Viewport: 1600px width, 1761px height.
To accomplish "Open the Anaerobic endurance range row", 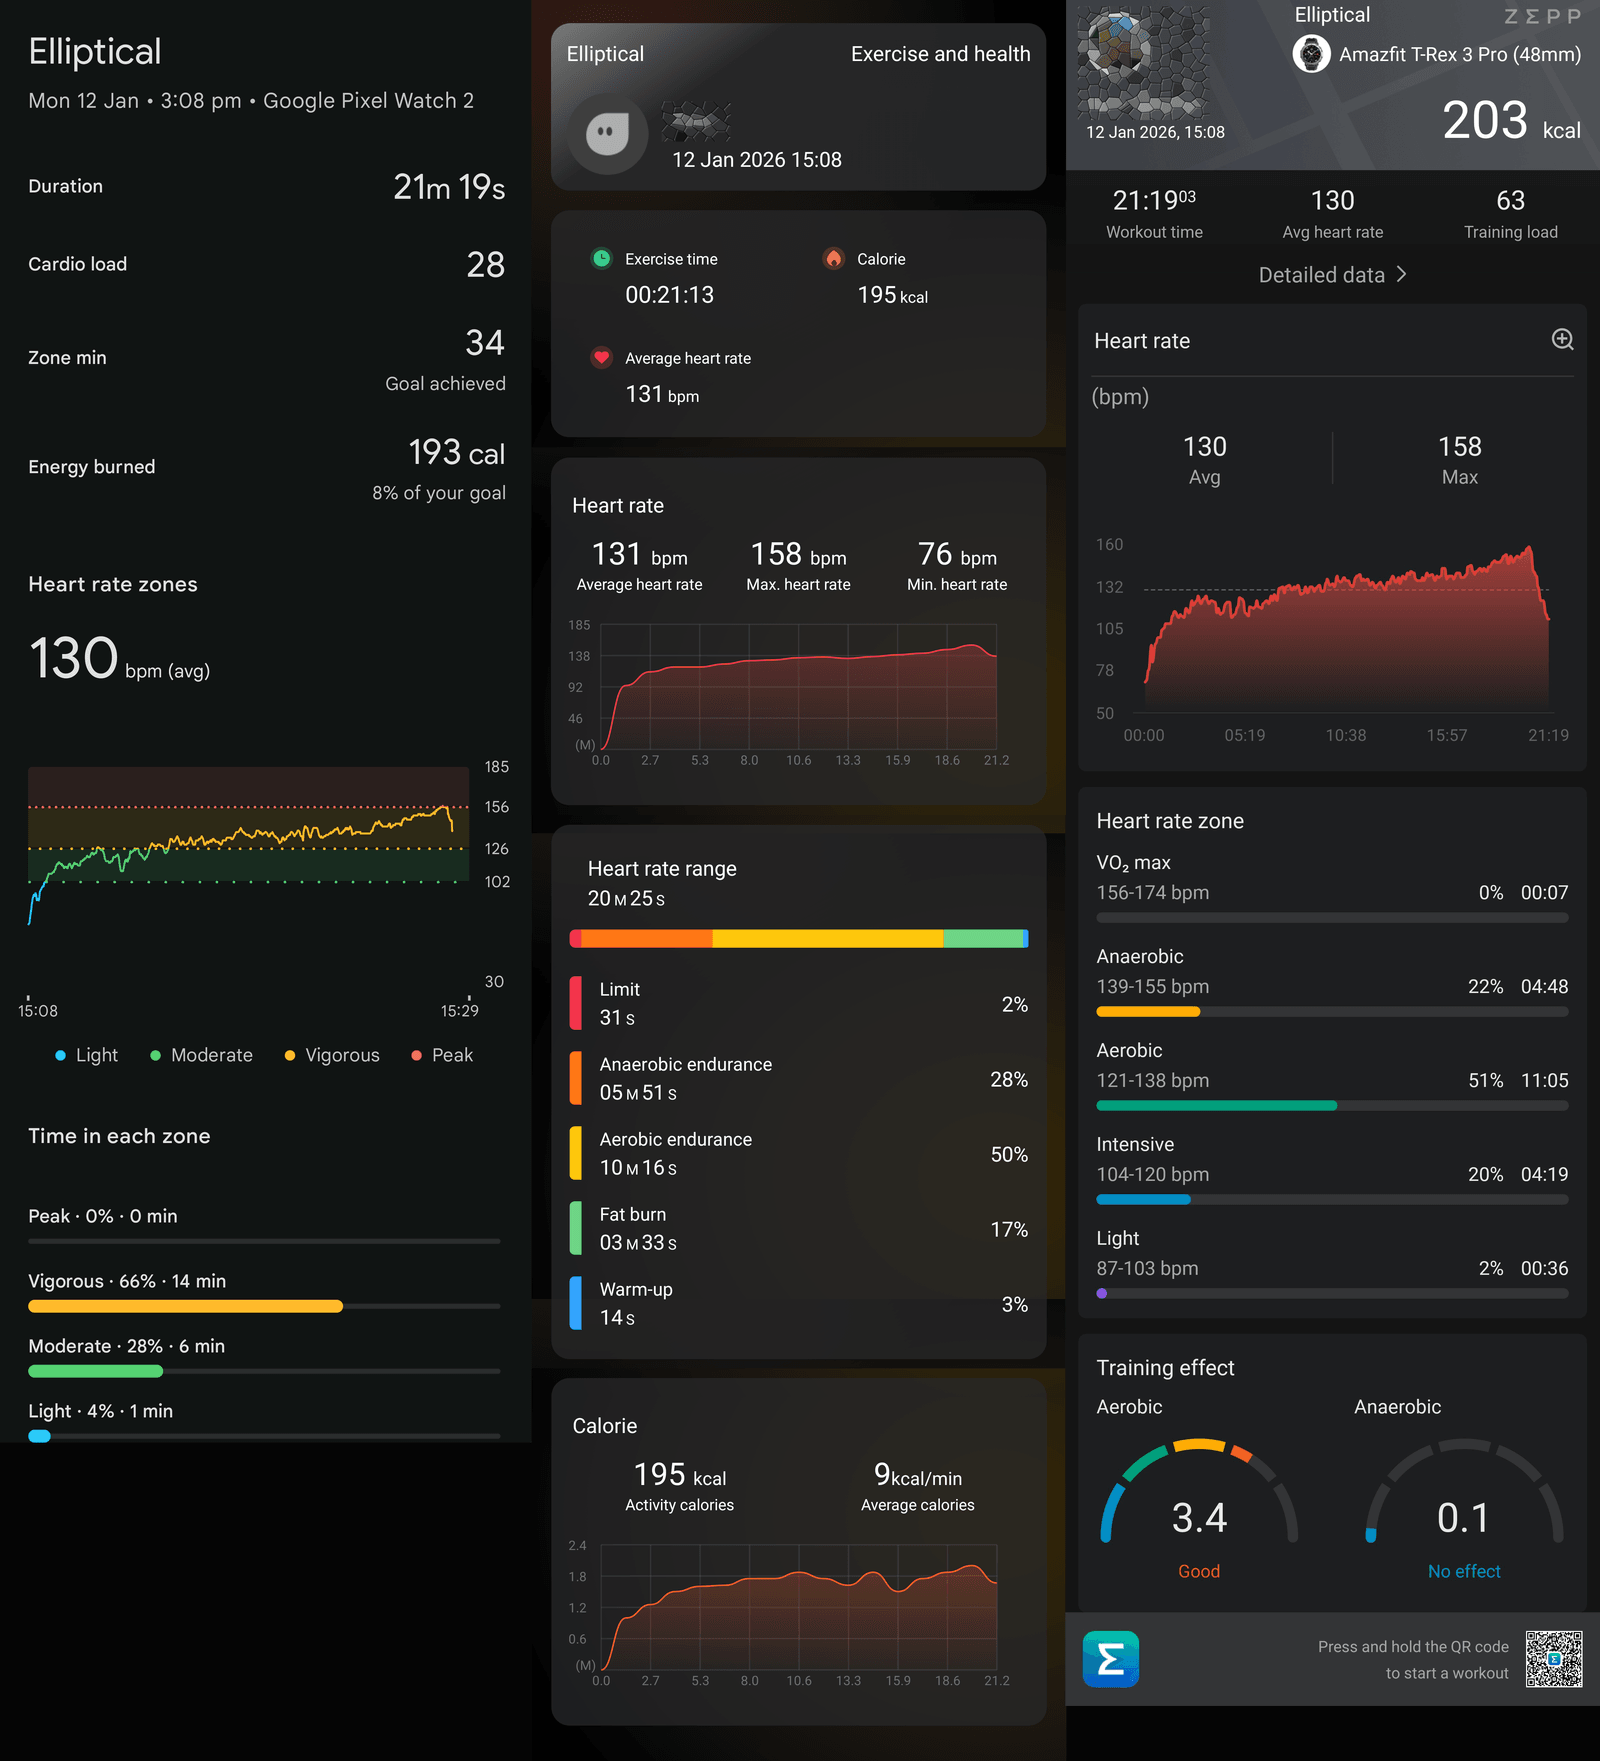I will (x=798, y=1079).
